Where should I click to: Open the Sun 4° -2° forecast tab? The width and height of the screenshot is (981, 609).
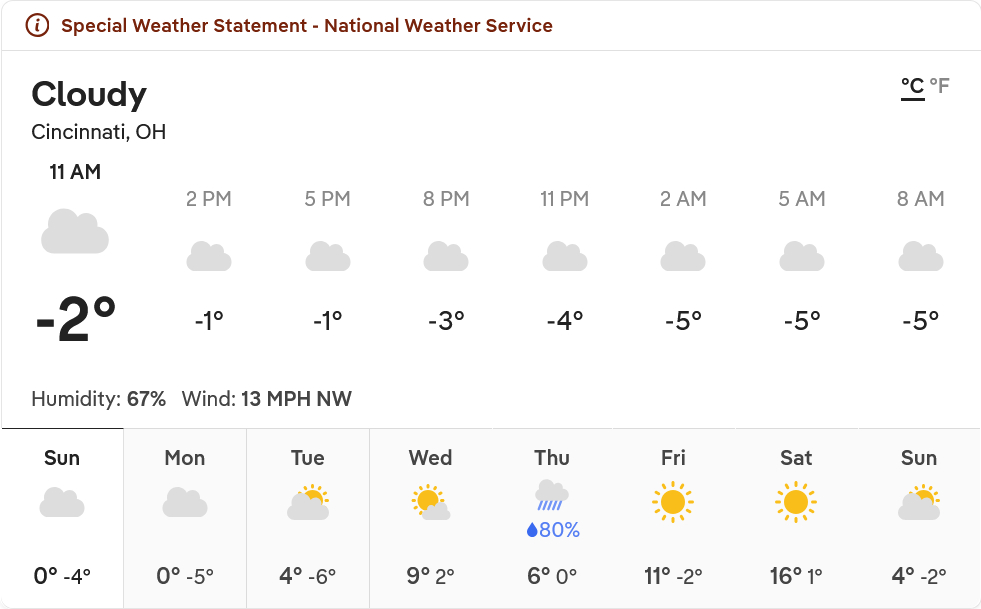coord(919,518)
